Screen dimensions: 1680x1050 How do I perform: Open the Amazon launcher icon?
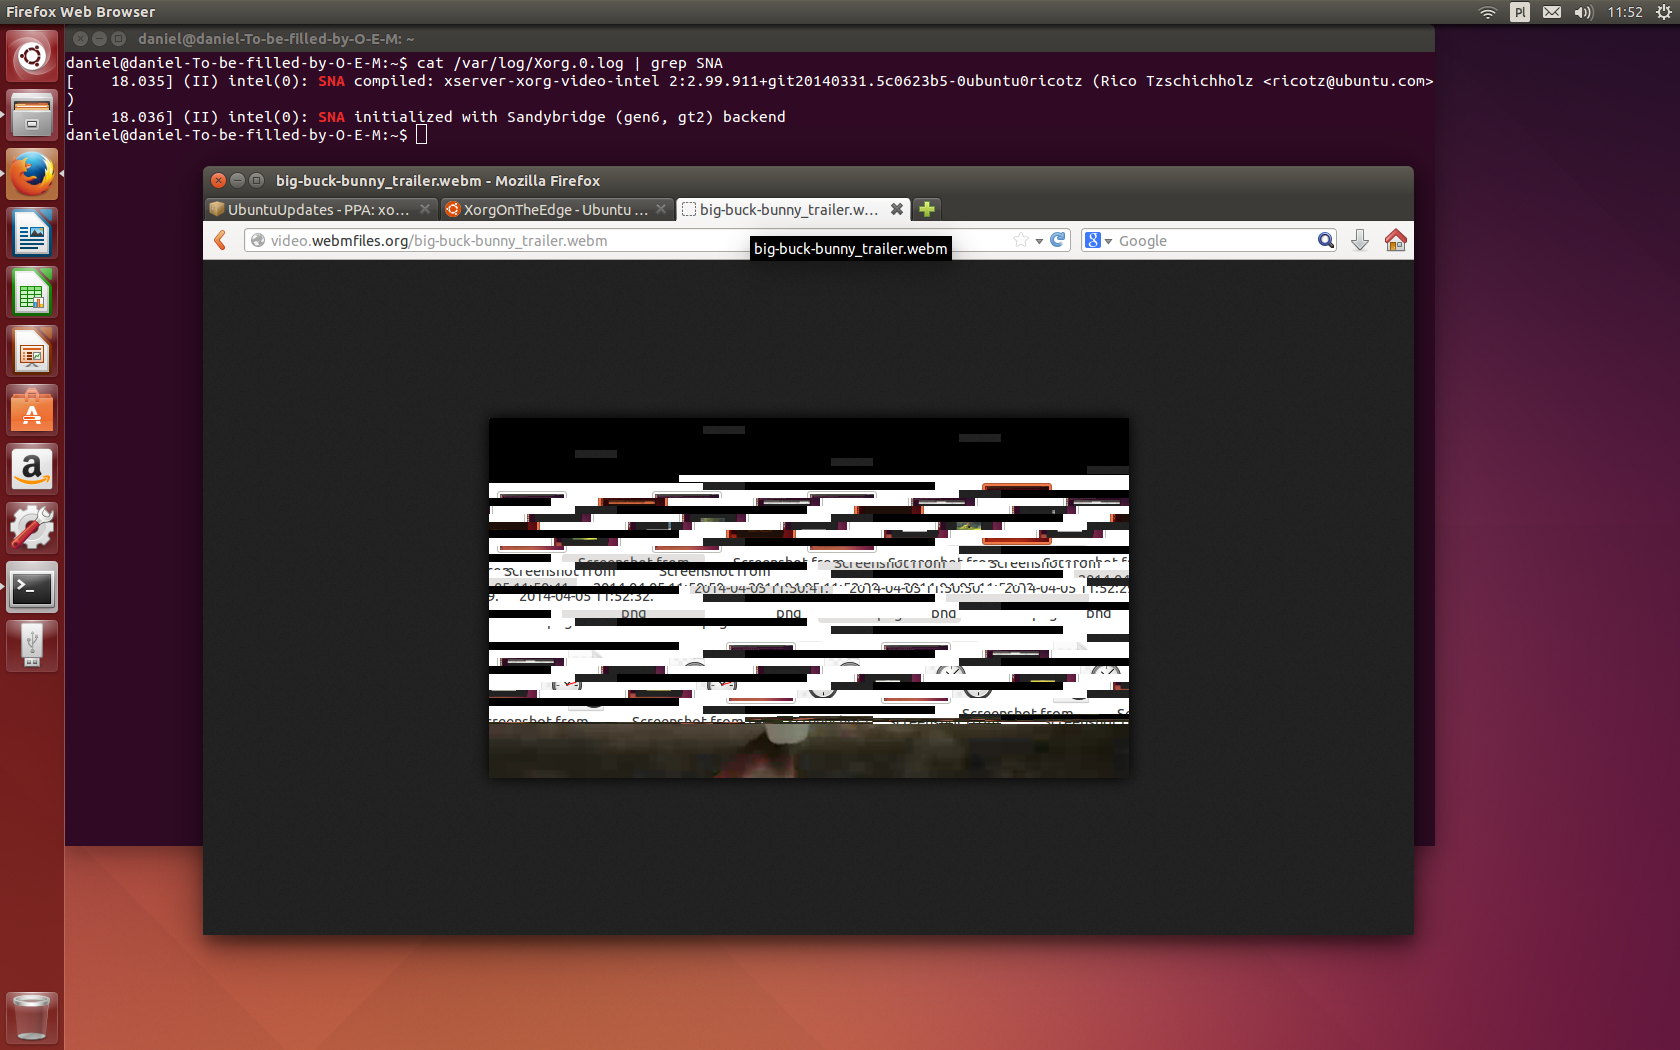[x=32, y=470]
